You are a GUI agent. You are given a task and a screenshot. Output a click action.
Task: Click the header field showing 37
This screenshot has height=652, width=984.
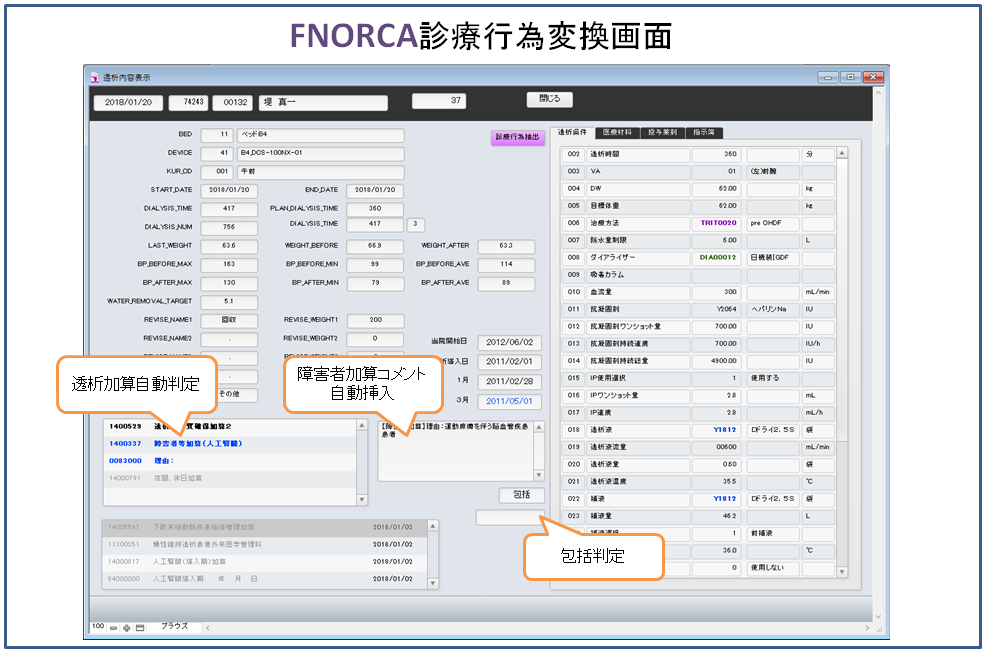click(439, 100)
